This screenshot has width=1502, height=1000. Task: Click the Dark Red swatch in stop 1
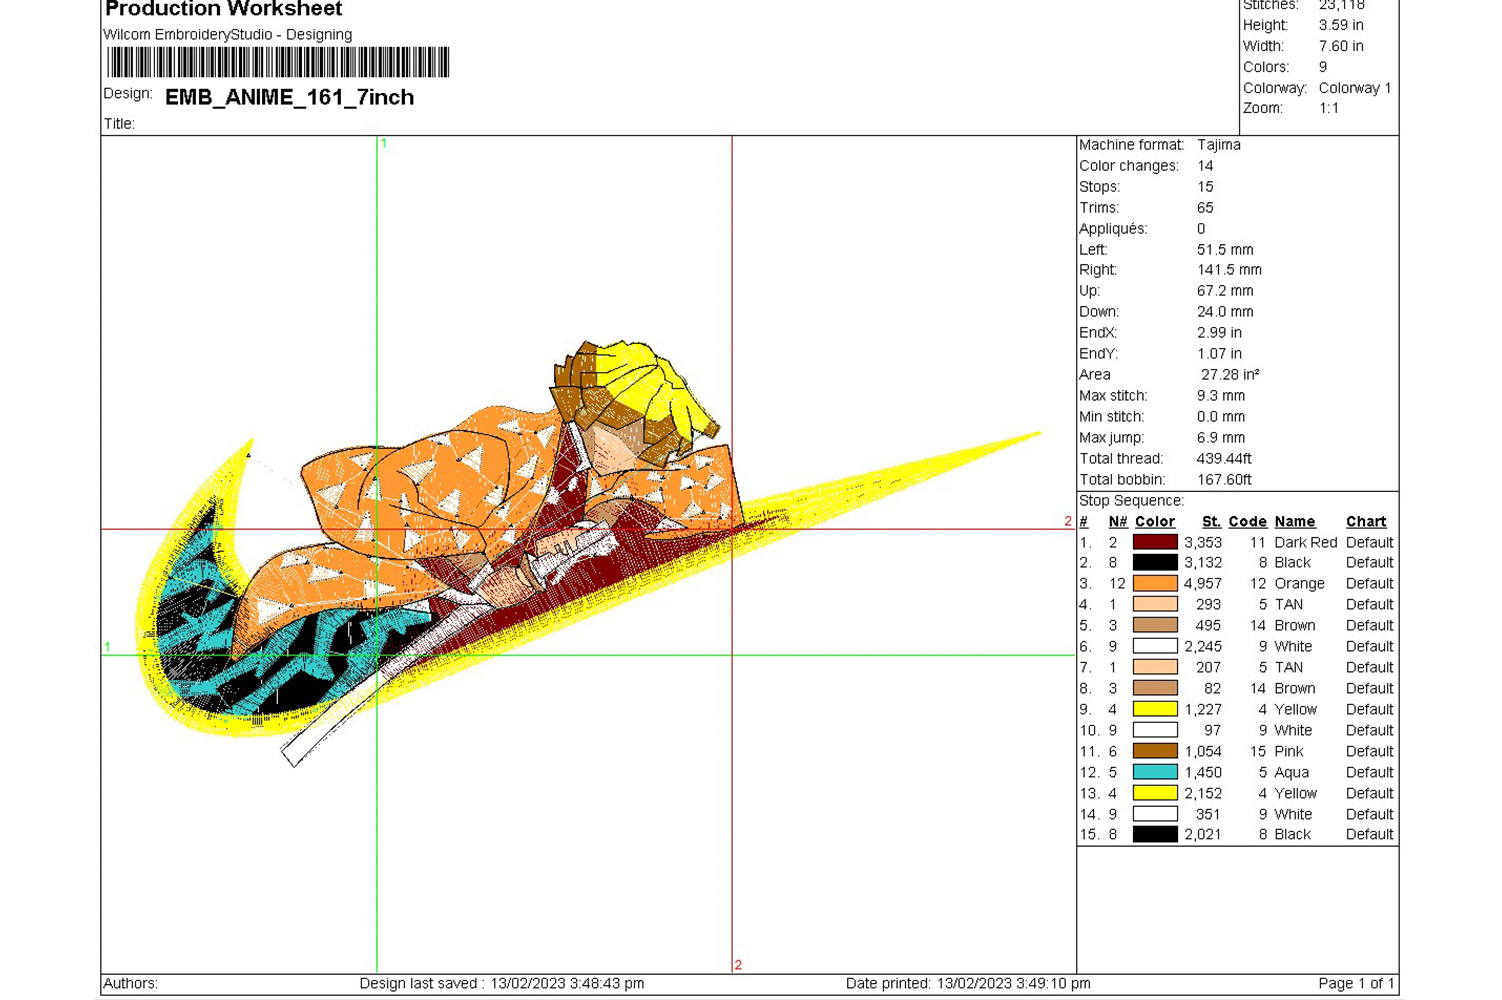coord(1155,542)
